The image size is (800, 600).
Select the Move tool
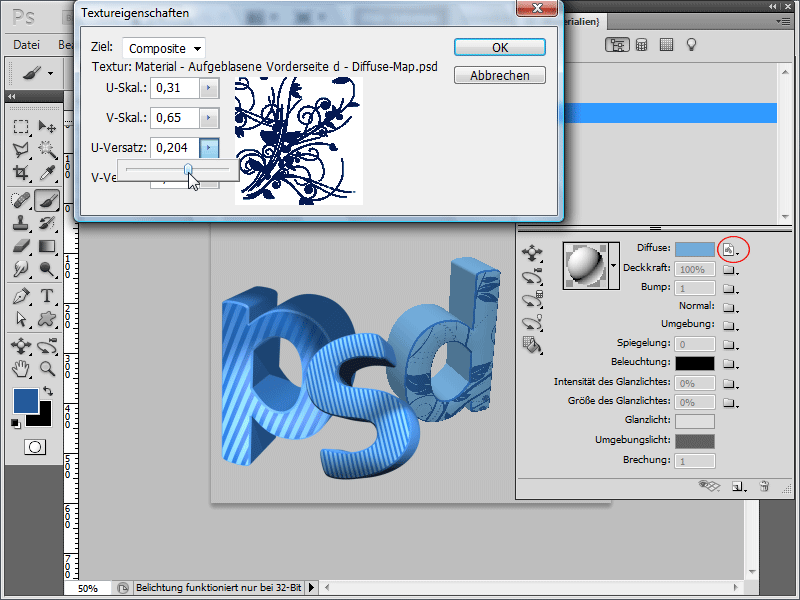point(47,126)
